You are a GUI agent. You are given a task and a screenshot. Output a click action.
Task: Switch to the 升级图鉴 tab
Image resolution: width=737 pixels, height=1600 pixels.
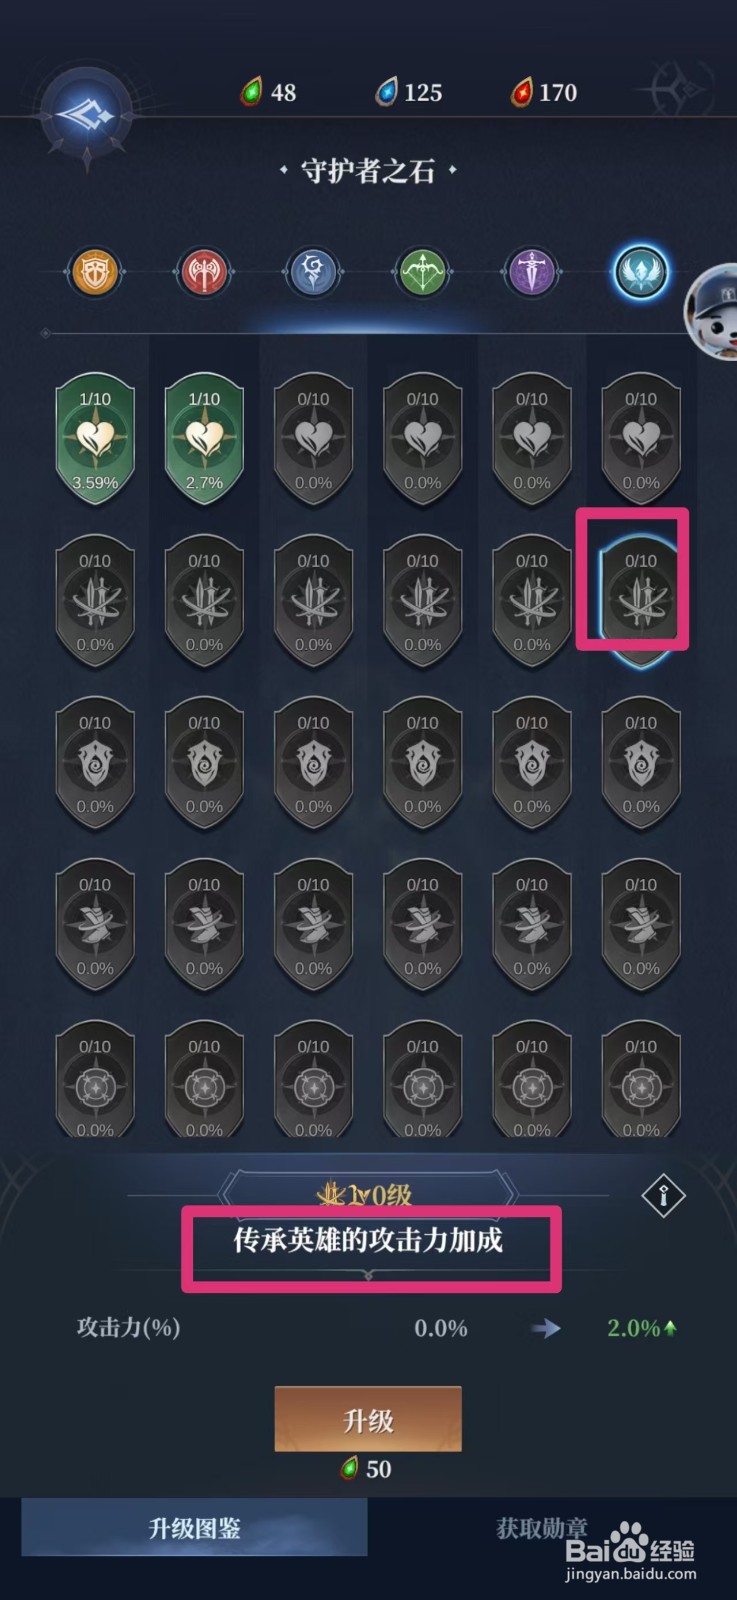[x=195, y=1527]
